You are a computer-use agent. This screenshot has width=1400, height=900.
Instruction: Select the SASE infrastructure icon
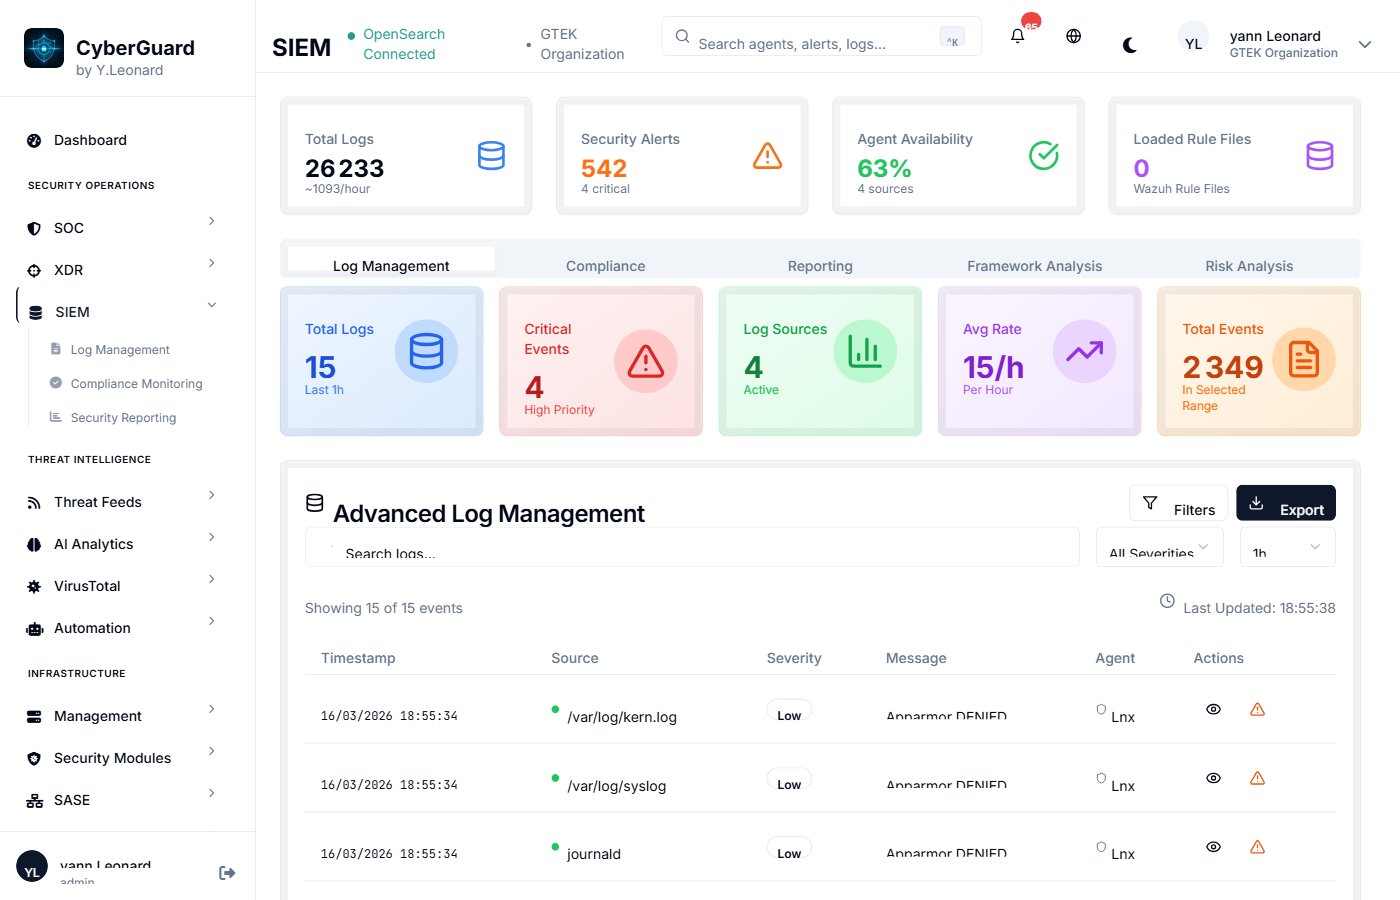(x=34, y=799)
